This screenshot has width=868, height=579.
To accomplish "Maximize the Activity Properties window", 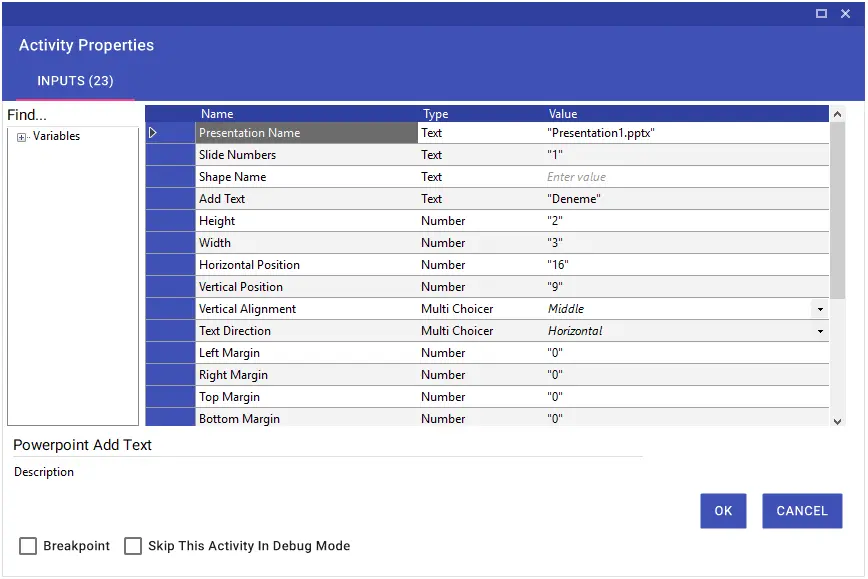I will point(822,14).
